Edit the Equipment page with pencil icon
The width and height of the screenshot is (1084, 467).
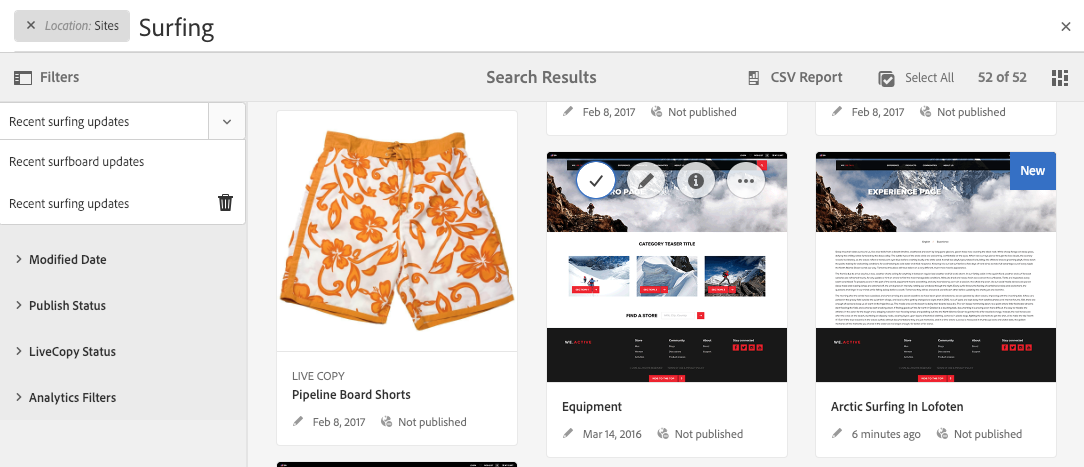pyautogui.click(x=647, y=181)
